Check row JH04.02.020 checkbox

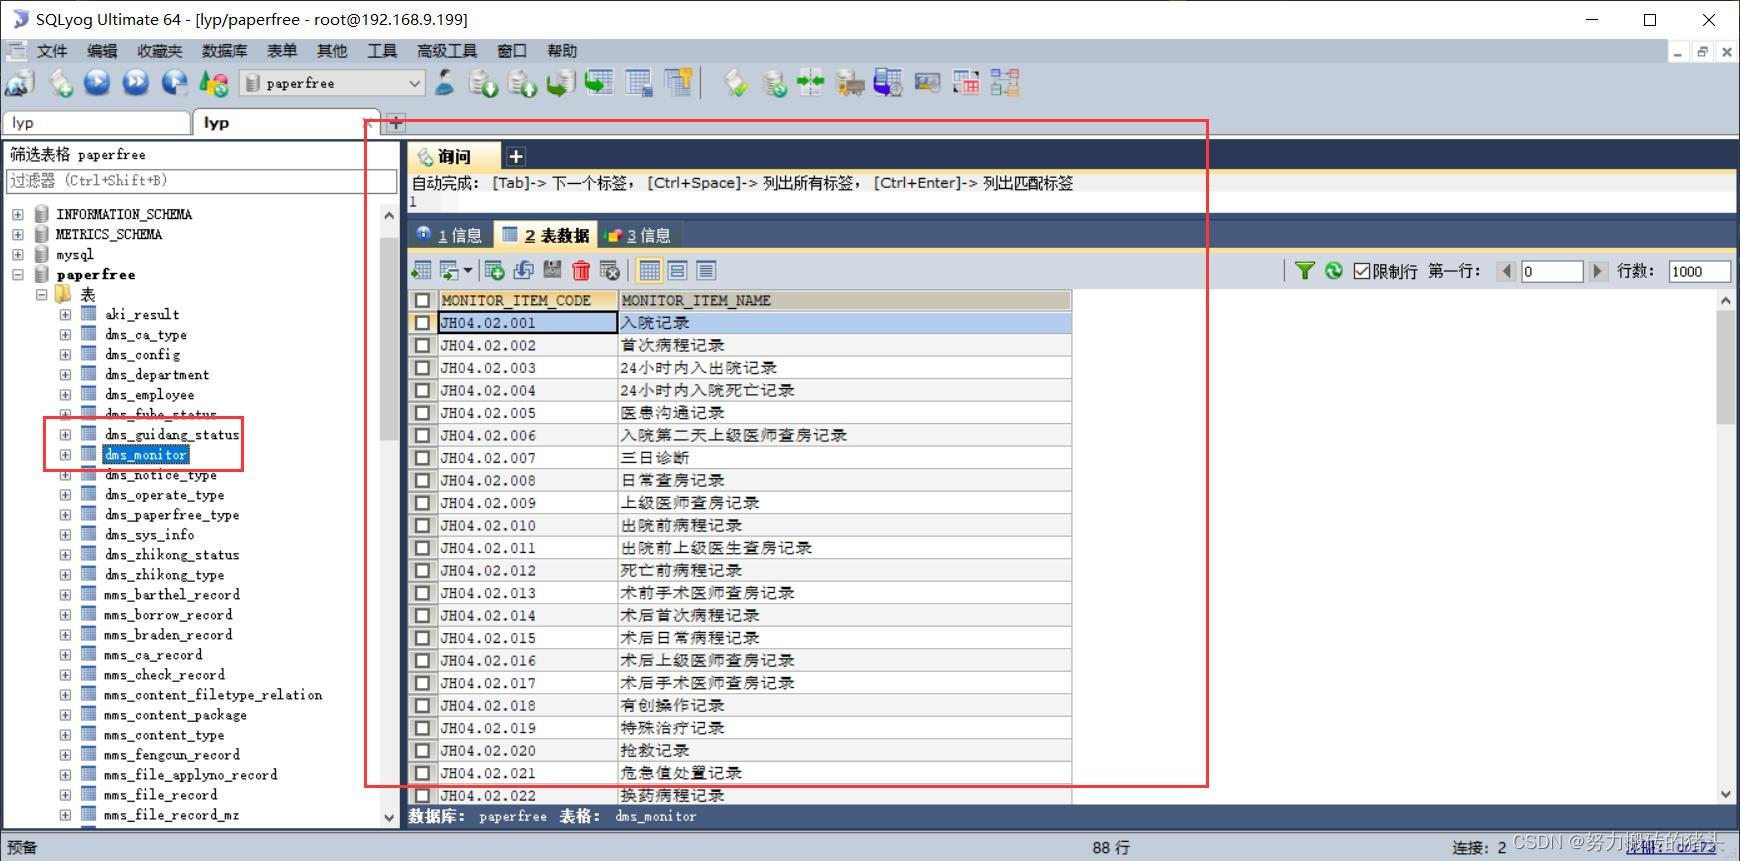[x=422, y=750]
